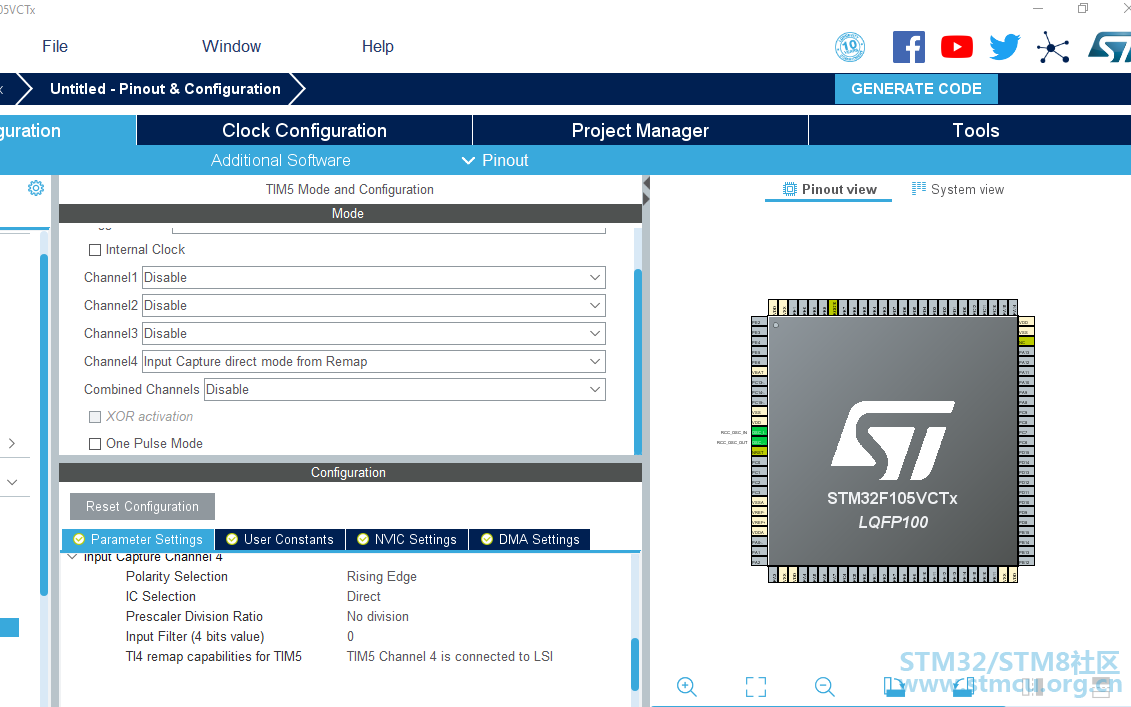The image size is (1131, 707).
Task: Click the STM32F105VCTx chip graphic
Action: pyautogui.click(x=892, y=441)
